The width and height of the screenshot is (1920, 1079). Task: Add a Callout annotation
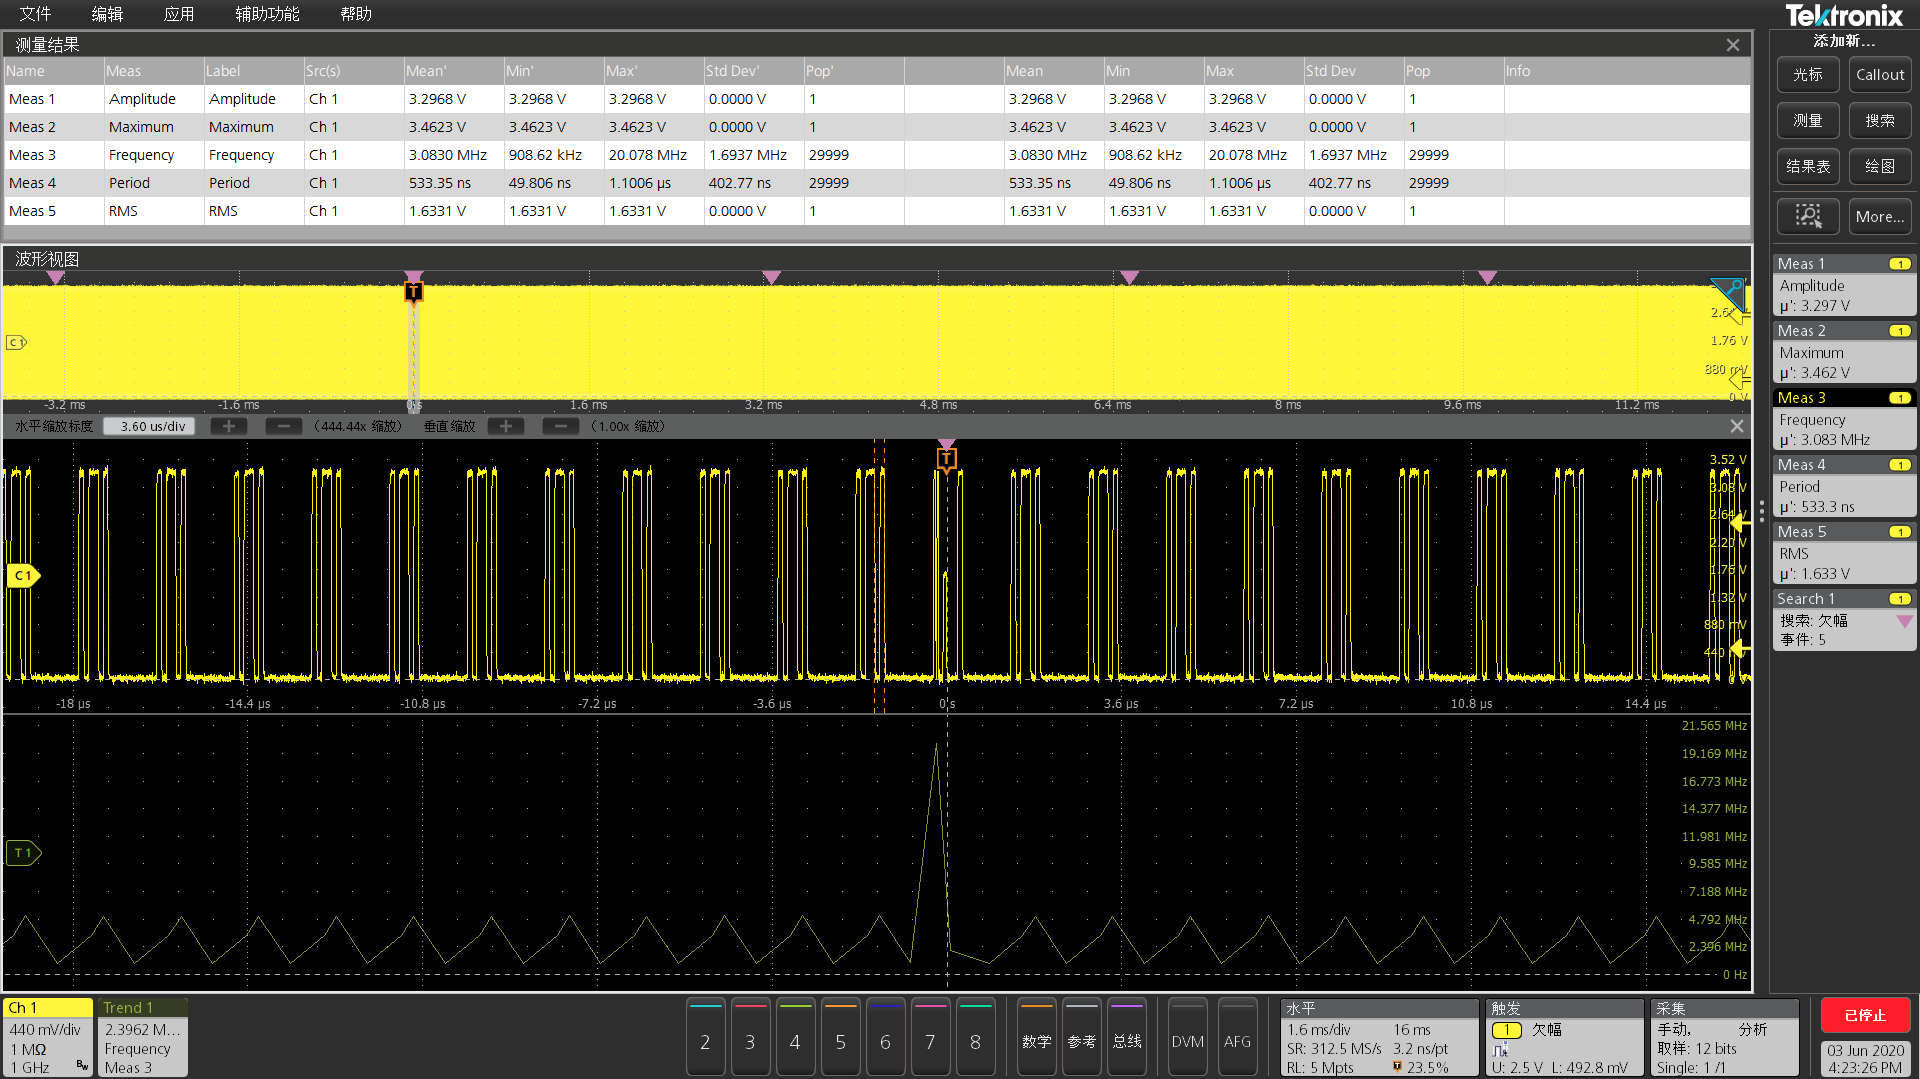tap(1880, 75)
